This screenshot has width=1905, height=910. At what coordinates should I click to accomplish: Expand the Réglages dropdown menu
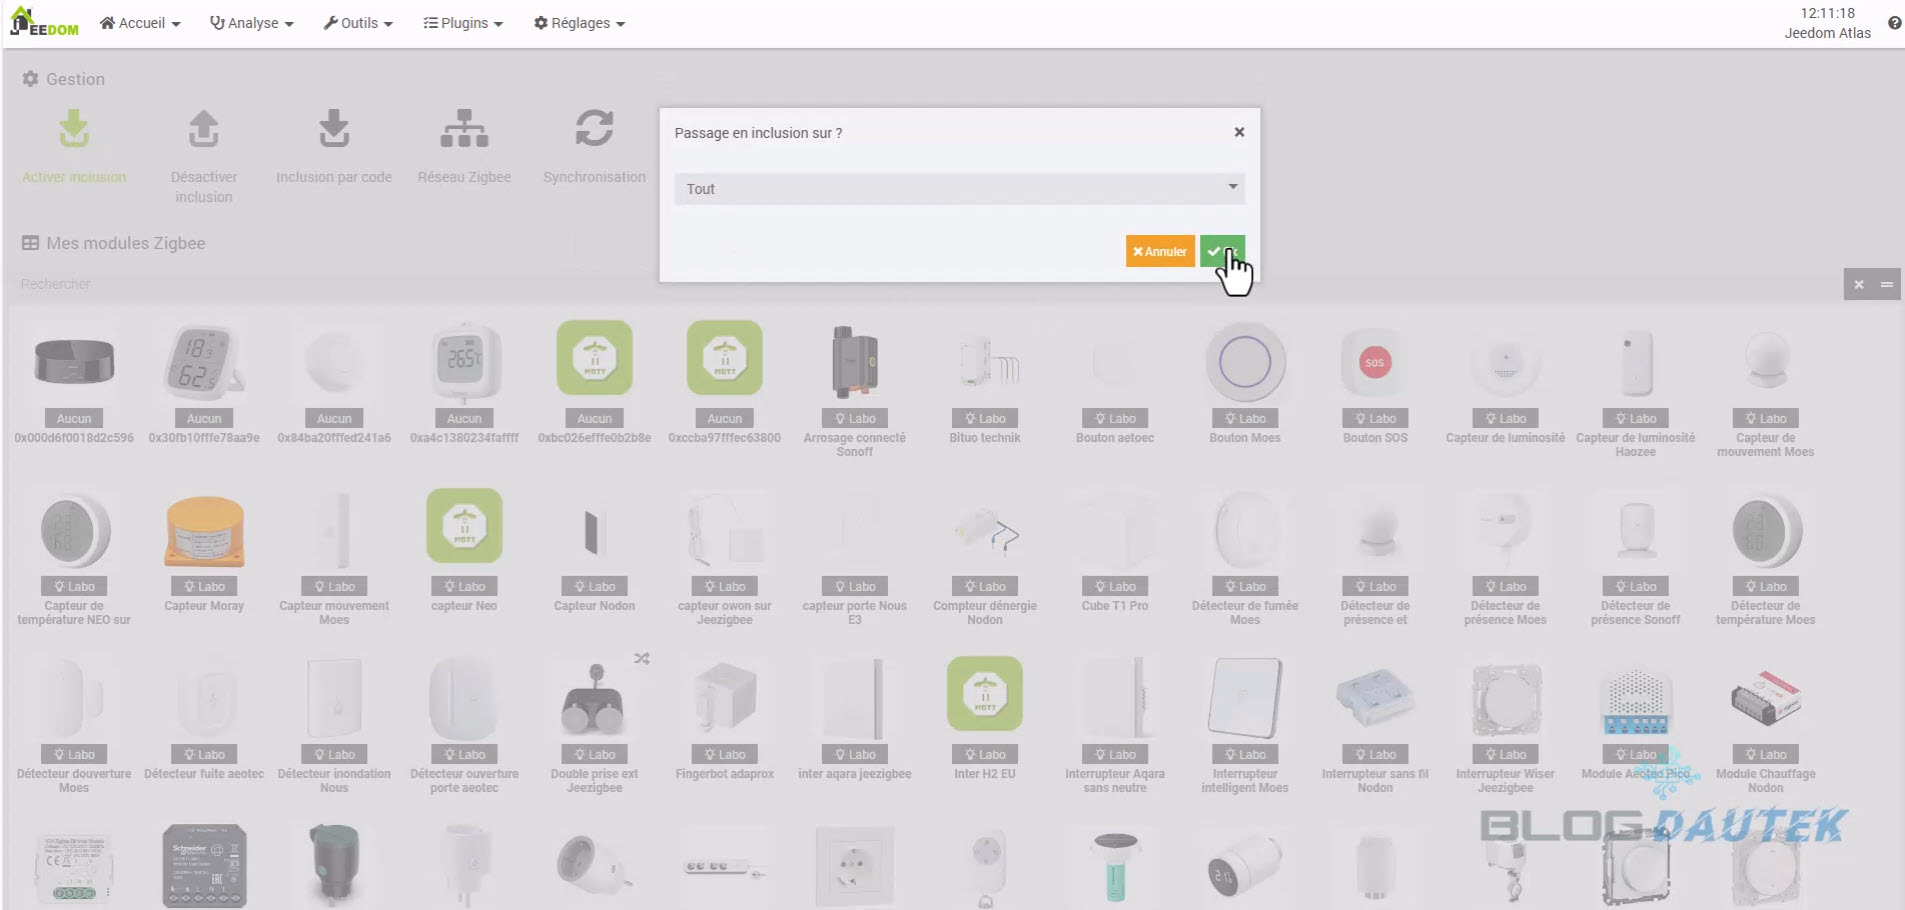(x=579, y=23)
